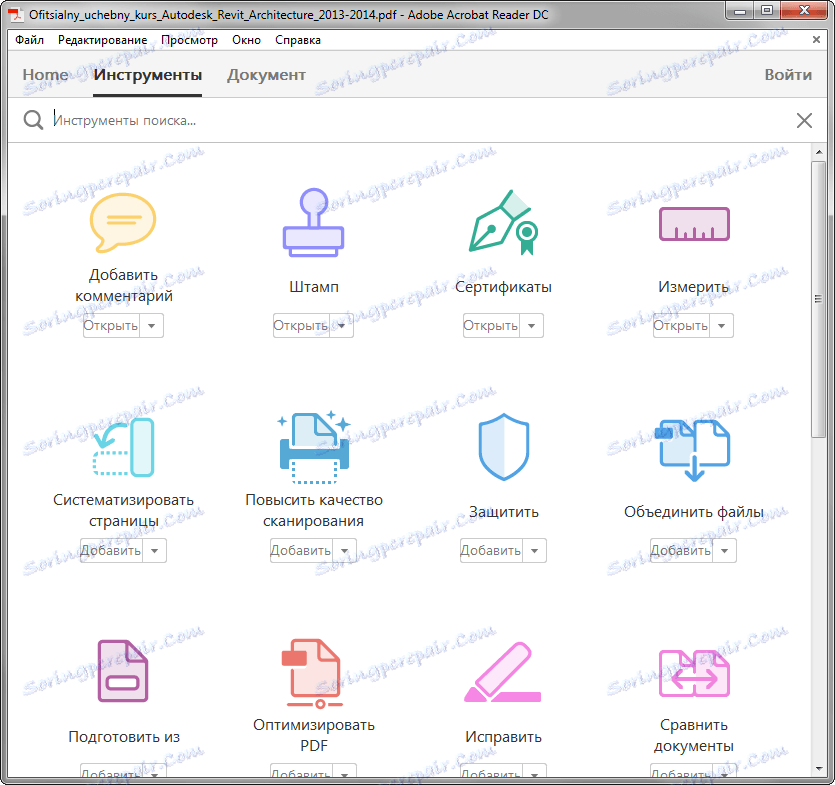Image resolution: width=835 pixels, height=785 pixels.
Task: Click Добавить under Систематизировать страницы
Action: (111, 551)
